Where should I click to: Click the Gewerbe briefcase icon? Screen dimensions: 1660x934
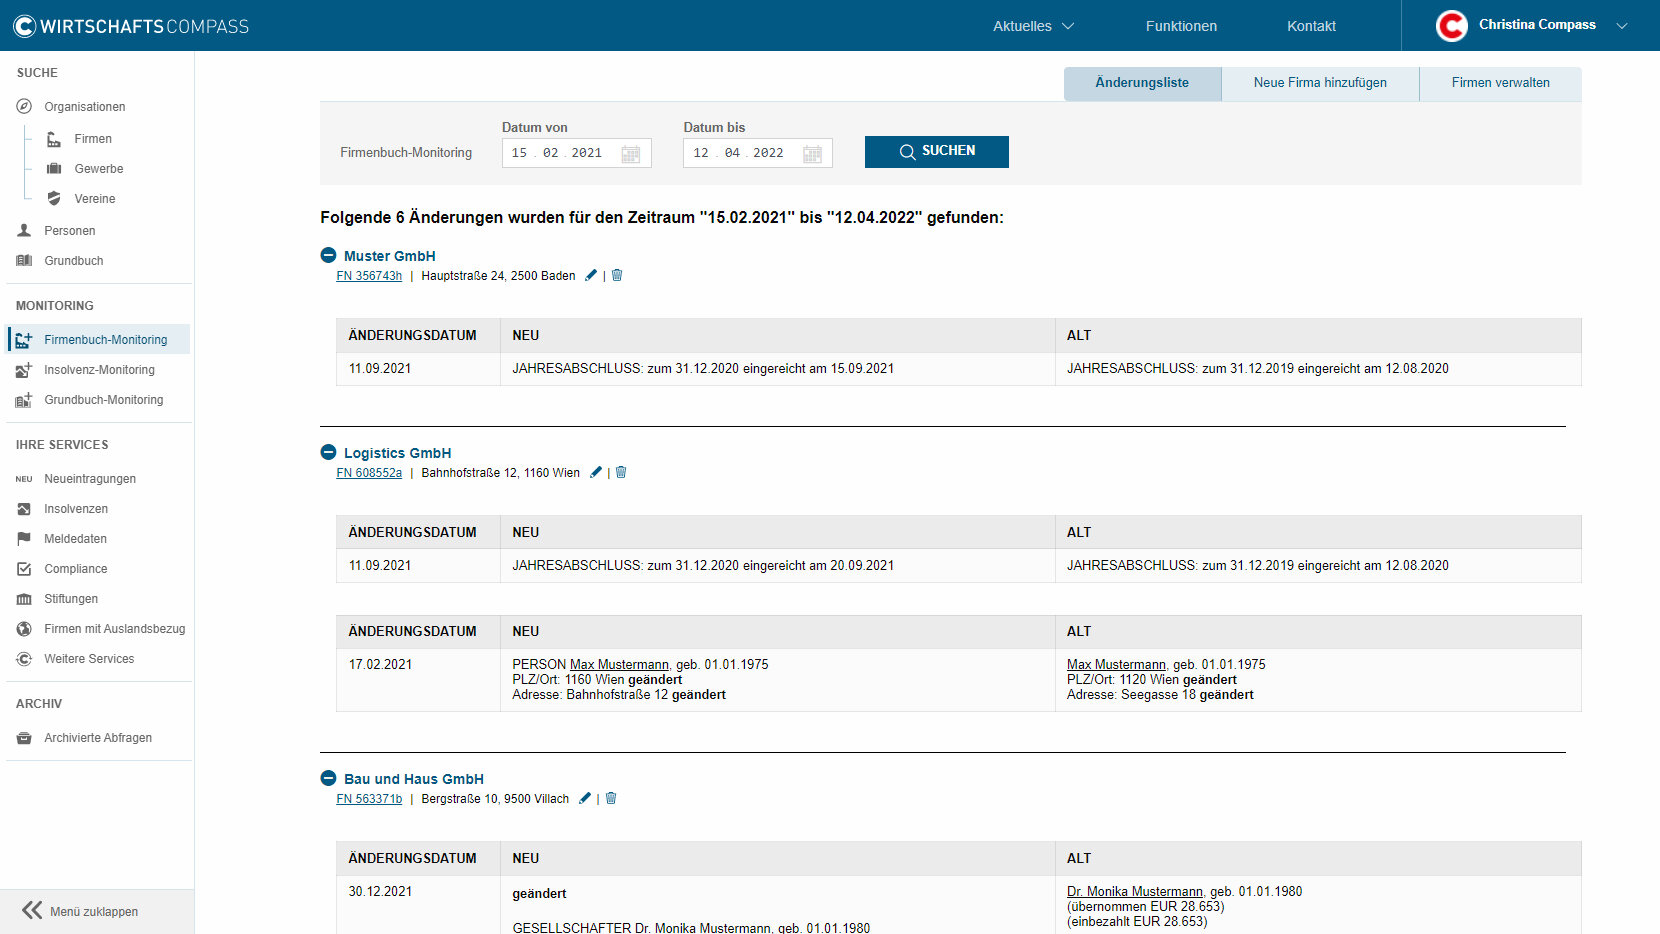(54, 169)
